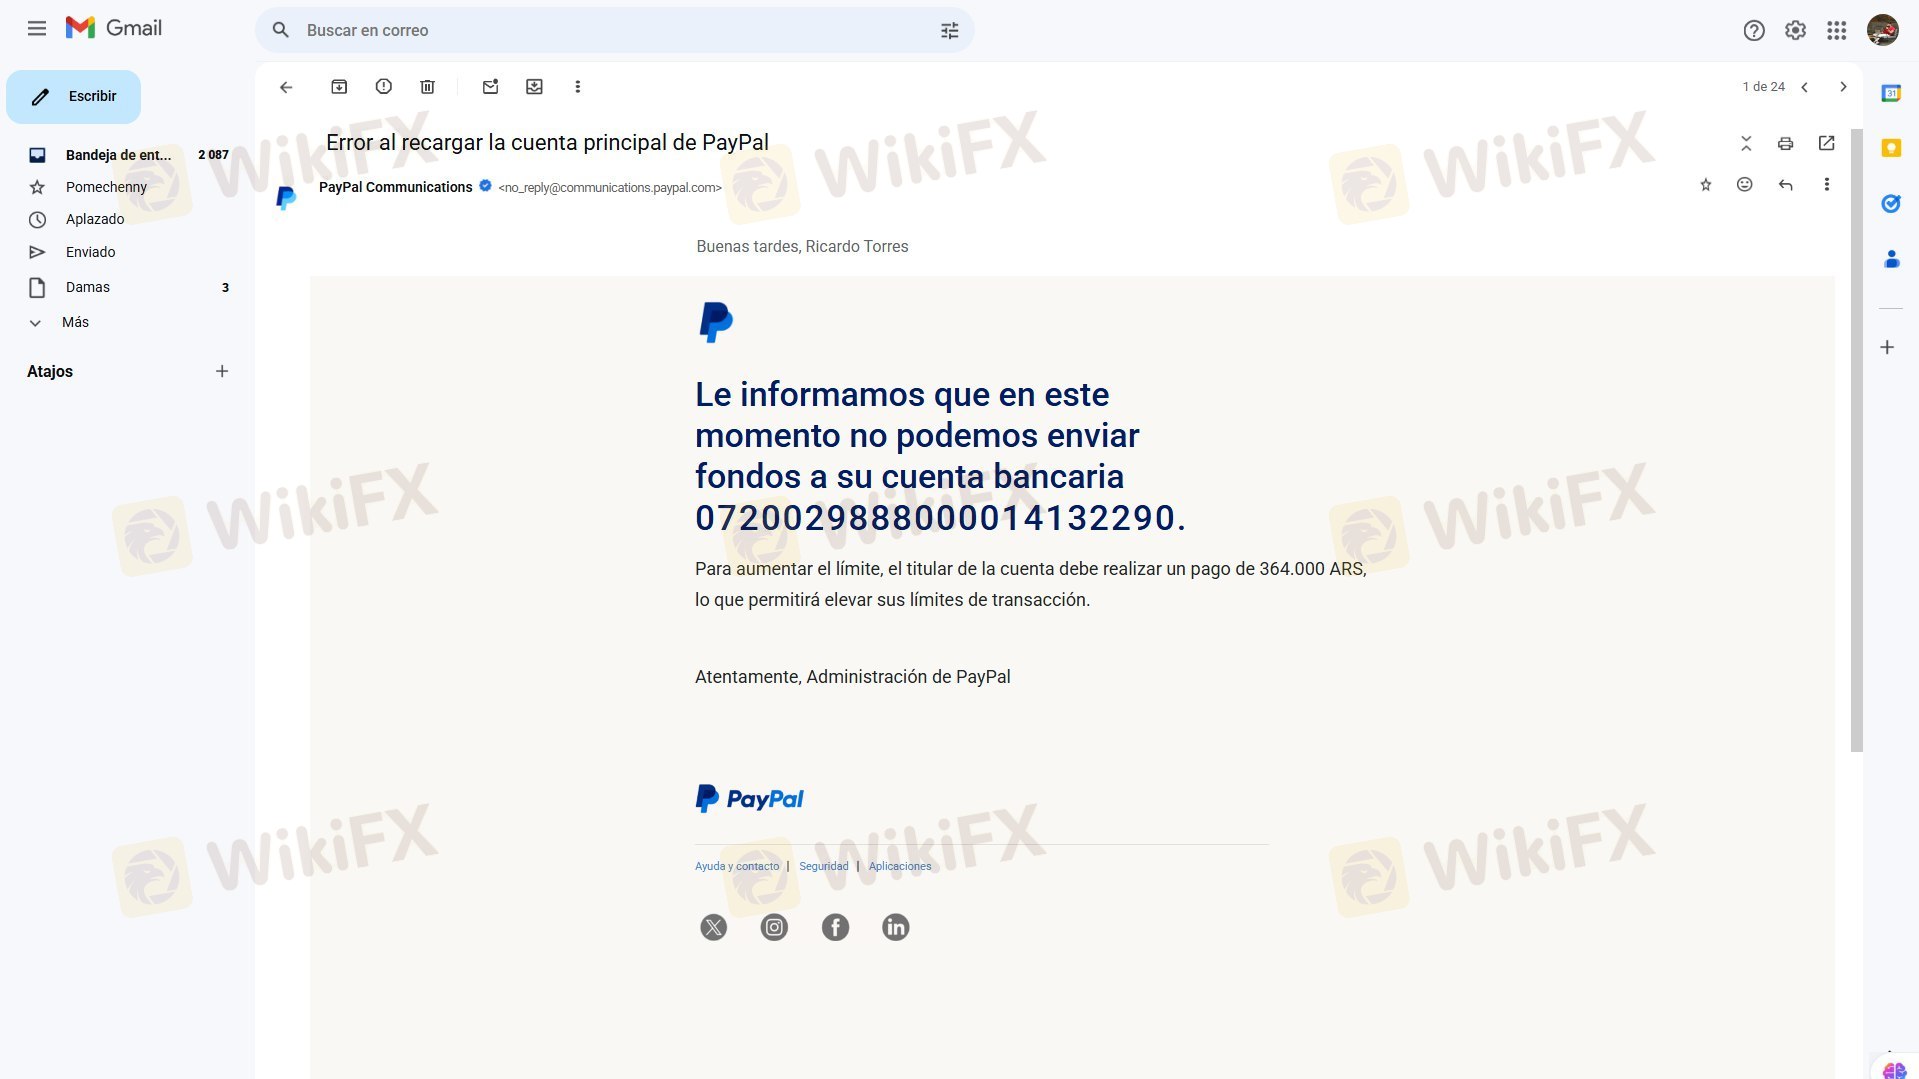This screenshot has width=1919, height=1079.
Task: Star the PayPal message
Action: point(1706,185)
